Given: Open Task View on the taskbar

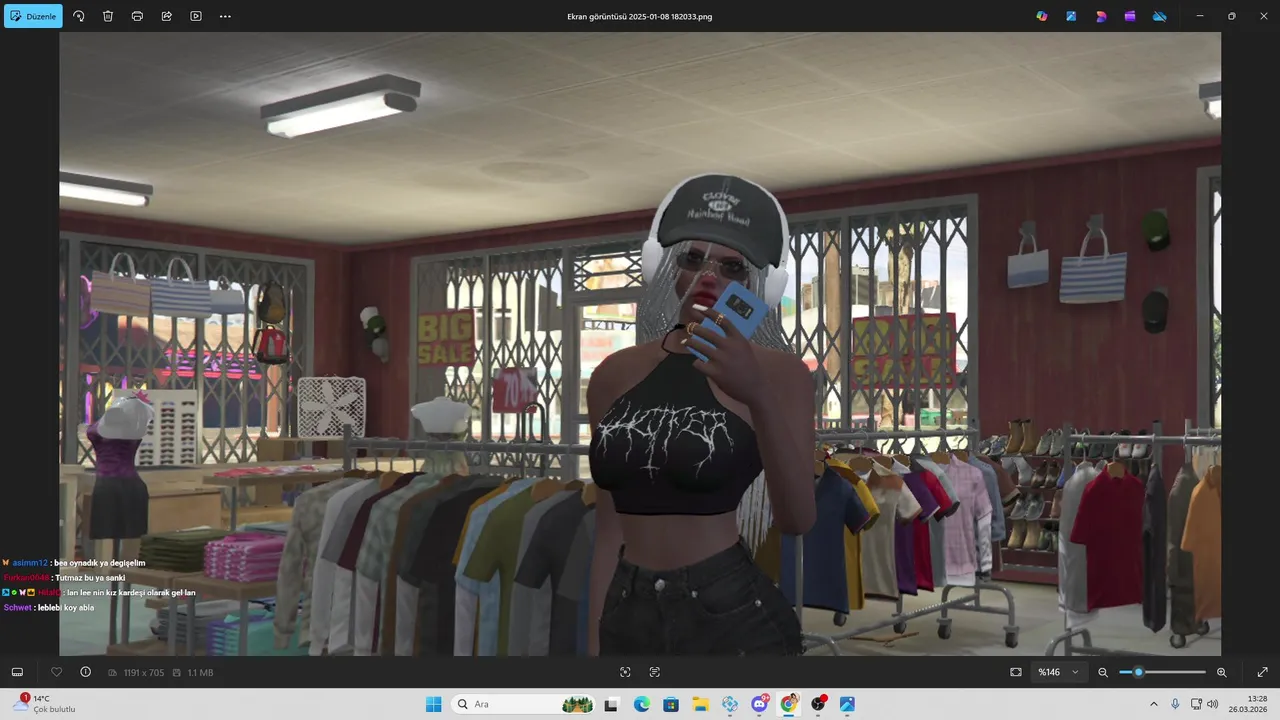Looking at the screenshot, I should (611, 704).
